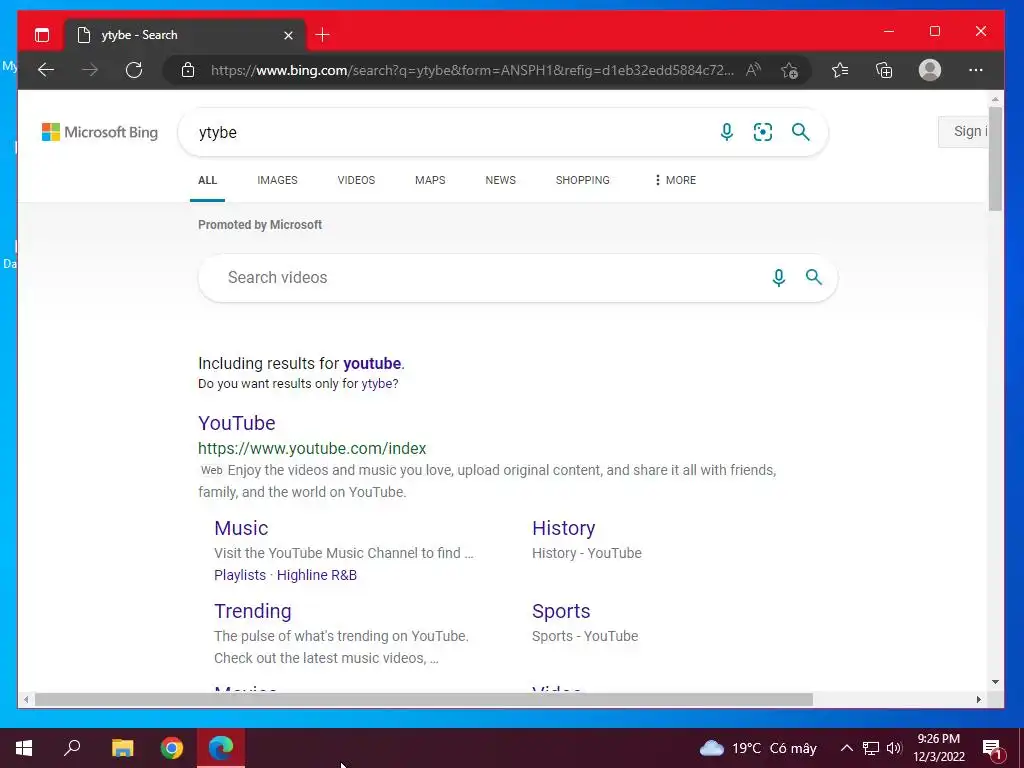Screen dimensions: 1024x768
Task: View site information lock icon
Action: (188, 70)
